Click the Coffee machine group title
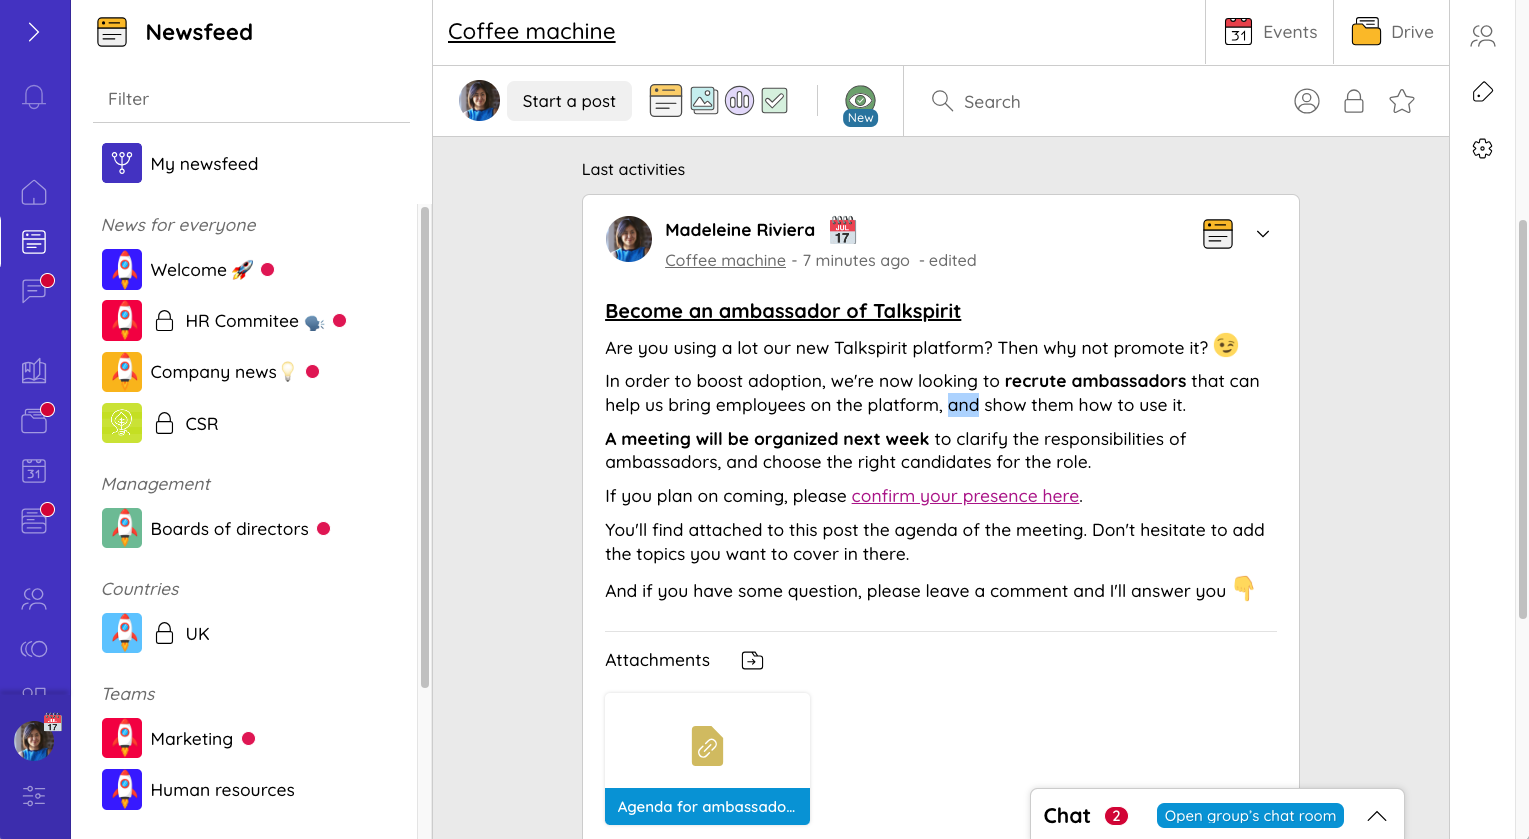The width and height of the screenshot is (1529, 839). (531, 31)
